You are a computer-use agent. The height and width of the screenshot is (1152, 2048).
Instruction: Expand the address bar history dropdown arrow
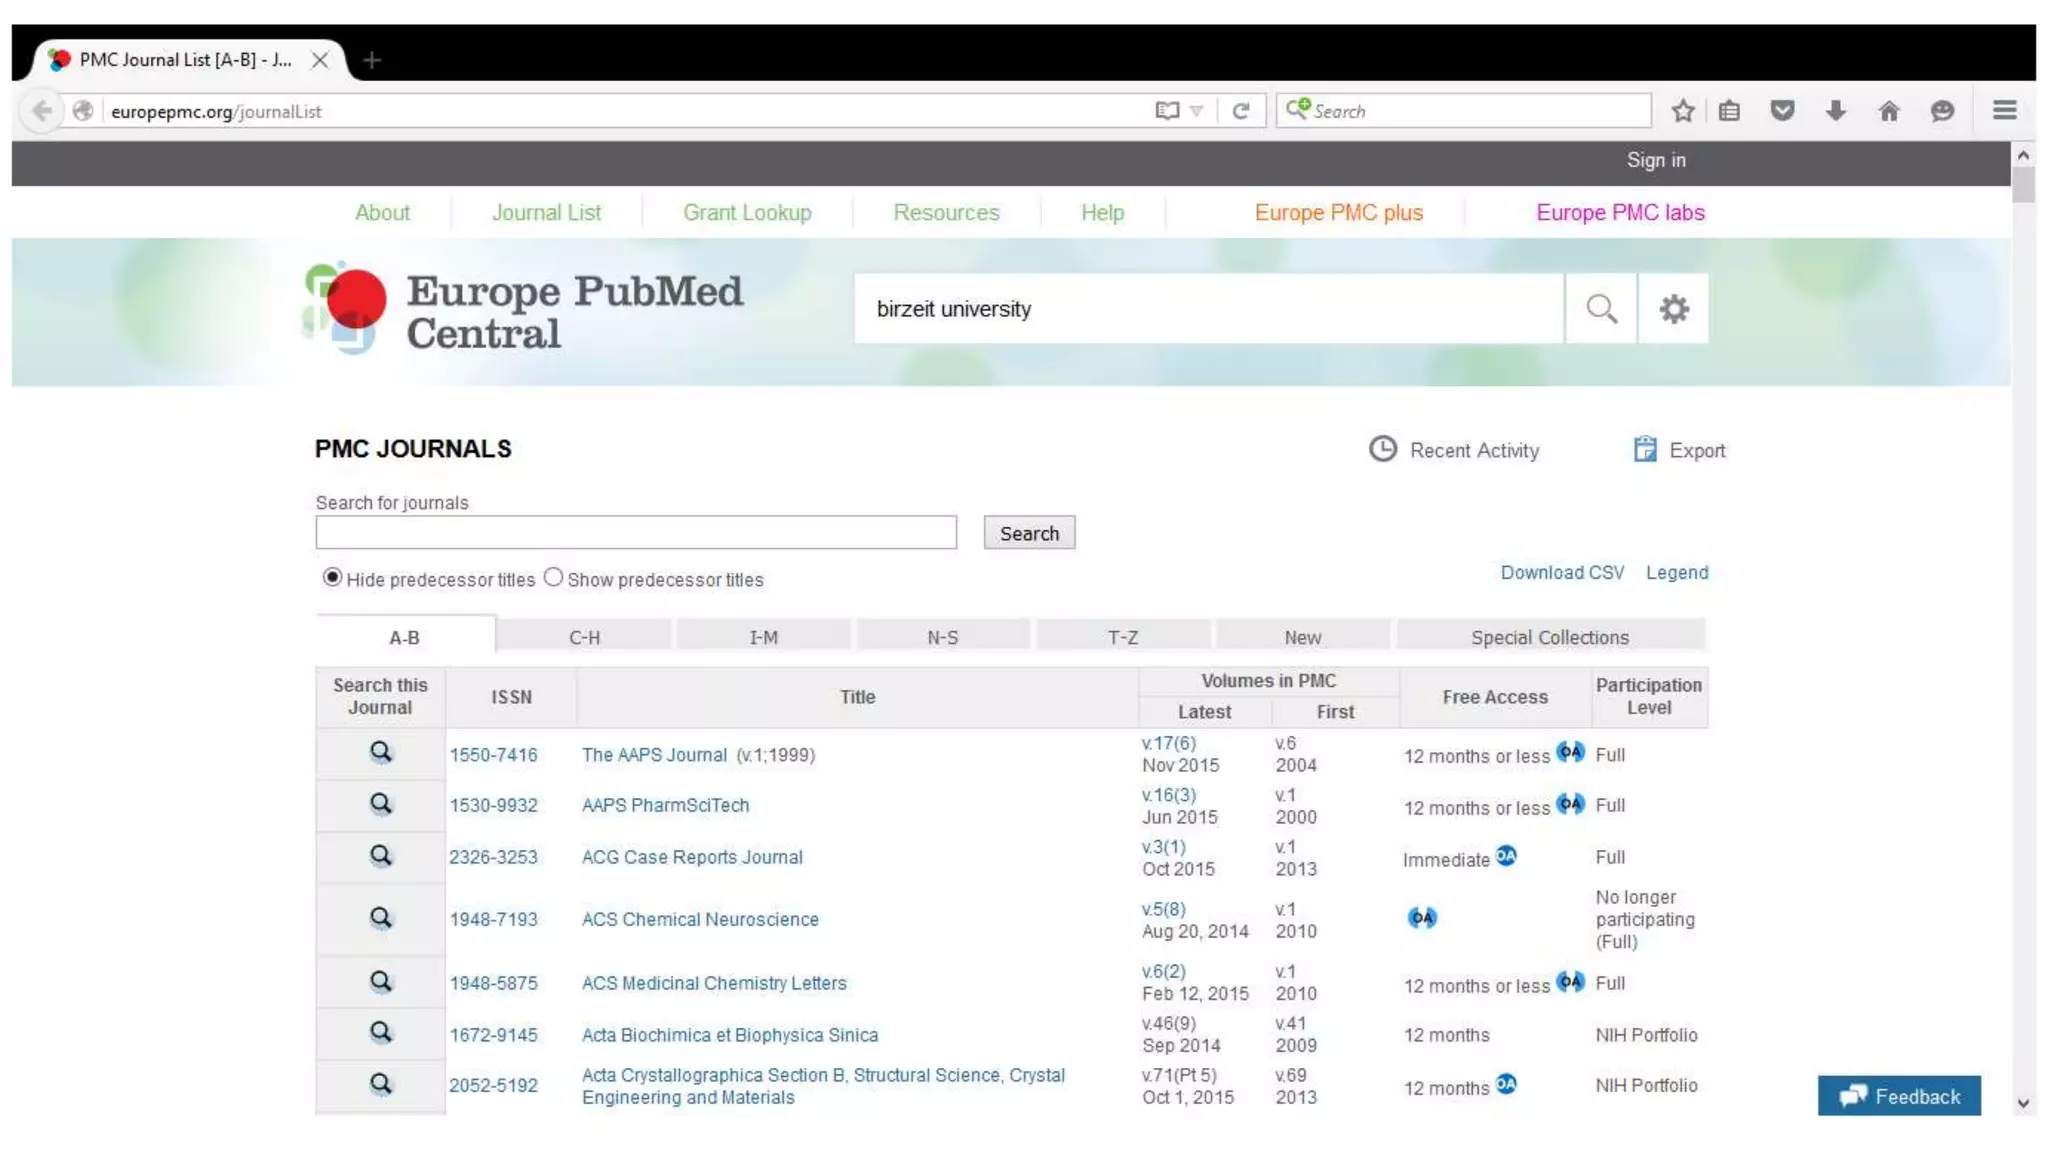point(1197,111)
